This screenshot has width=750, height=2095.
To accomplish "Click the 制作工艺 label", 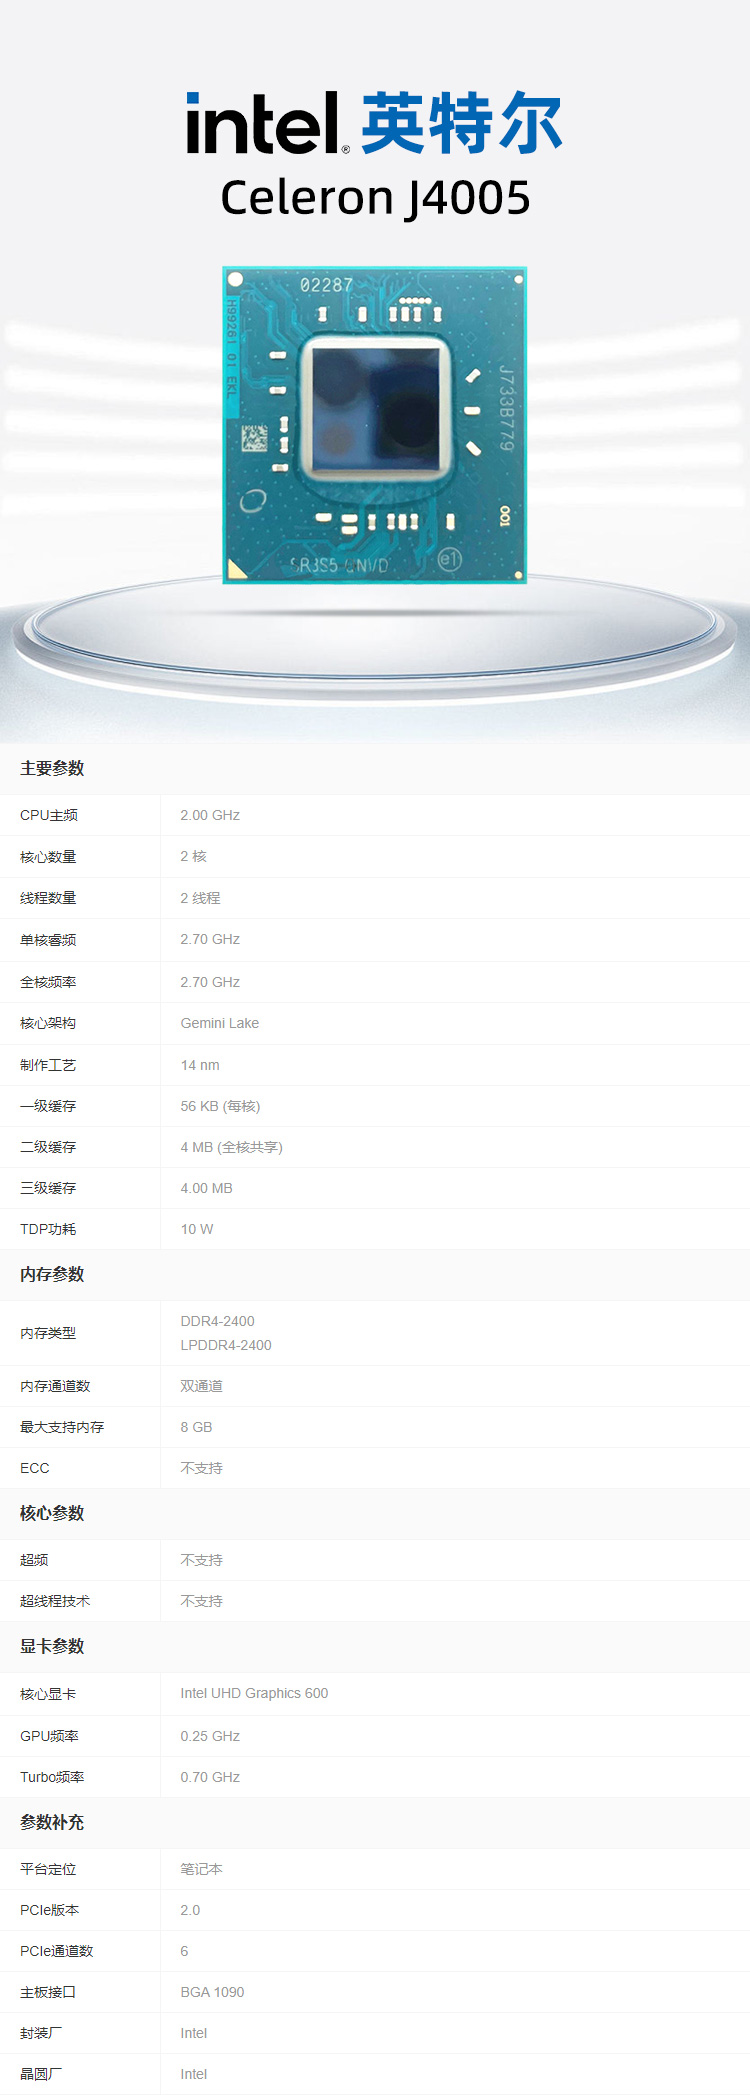I will (x=48, y=1065).
